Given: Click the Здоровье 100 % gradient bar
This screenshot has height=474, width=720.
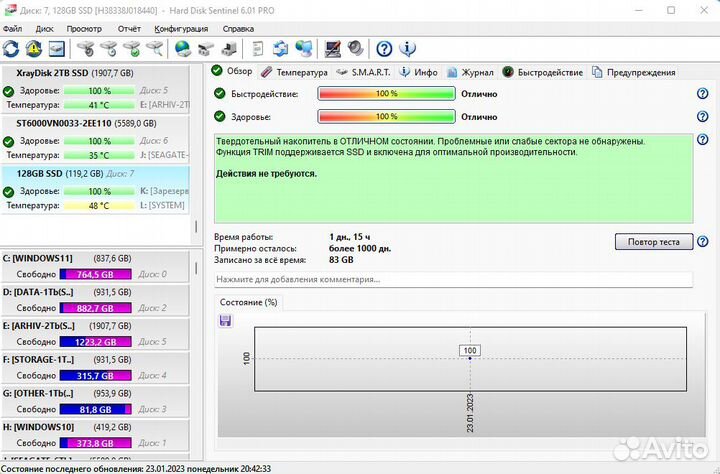Looking at the screenshot, I should (x=386, y=116).
